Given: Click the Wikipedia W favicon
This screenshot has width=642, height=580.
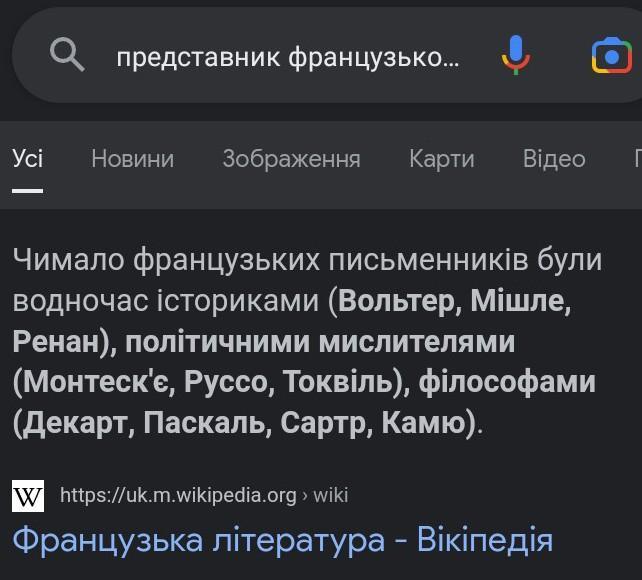Looking at the screenshot, I should tap(28, 495).
